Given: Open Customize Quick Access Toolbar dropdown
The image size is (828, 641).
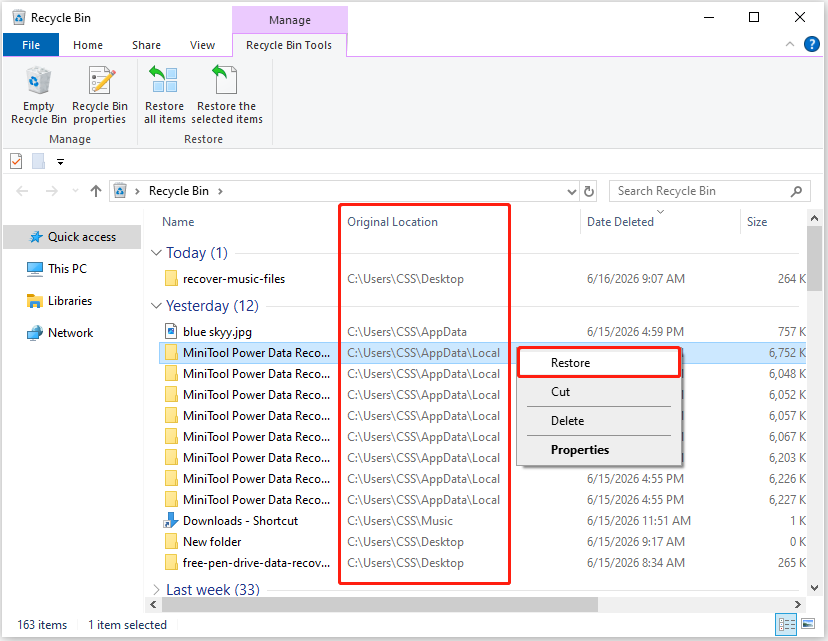Looking at the screenshot, I should coord(60,162).
